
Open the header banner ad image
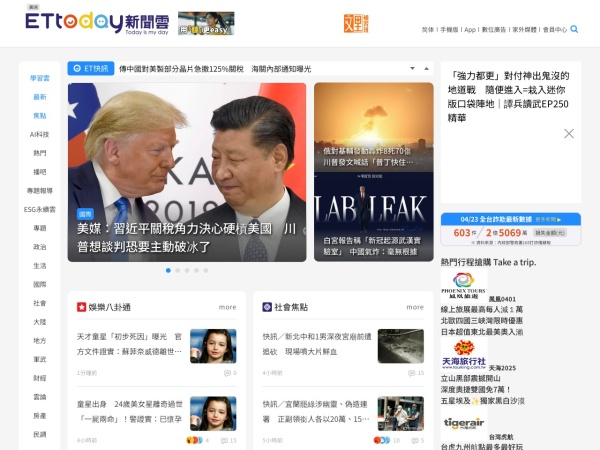pyautogui.click(x=206, y=23)
